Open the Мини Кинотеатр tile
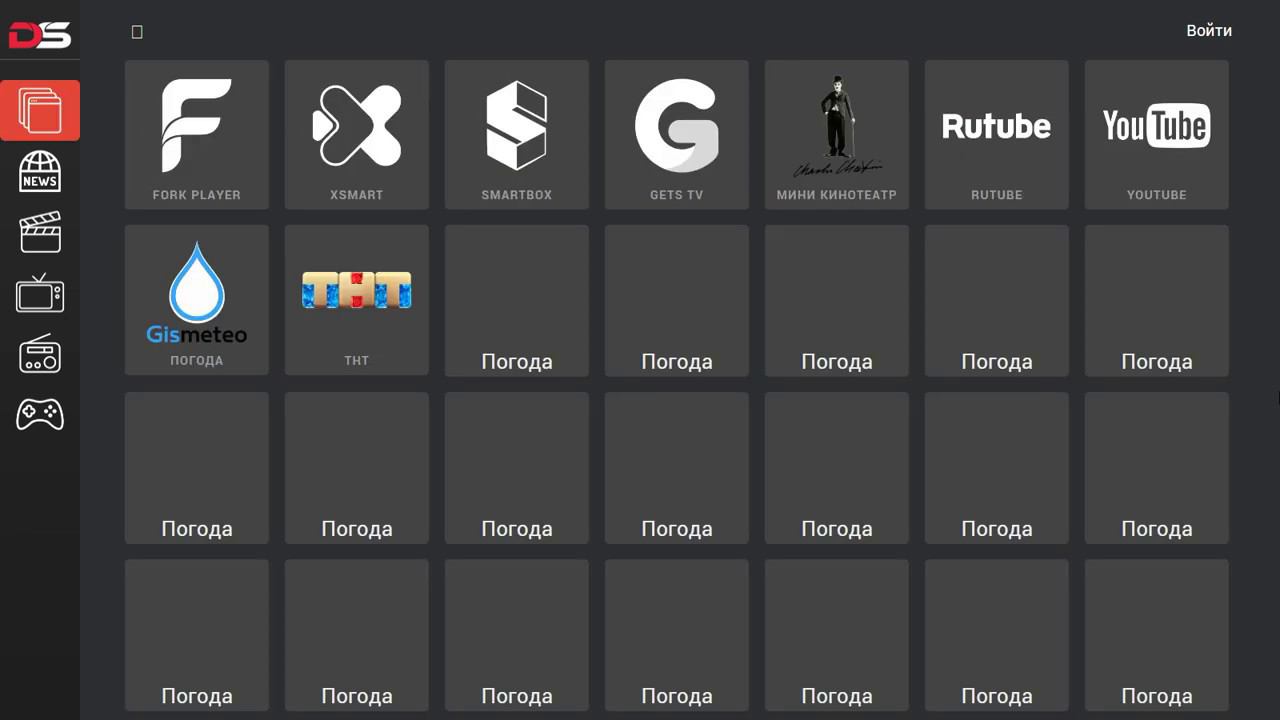Viewport: 1280px width, 720px height. click(837, 135)
